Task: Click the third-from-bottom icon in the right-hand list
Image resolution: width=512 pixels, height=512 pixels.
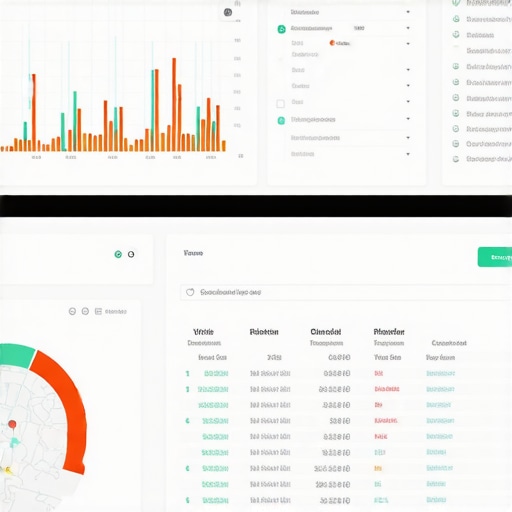Action: [456, 129]
